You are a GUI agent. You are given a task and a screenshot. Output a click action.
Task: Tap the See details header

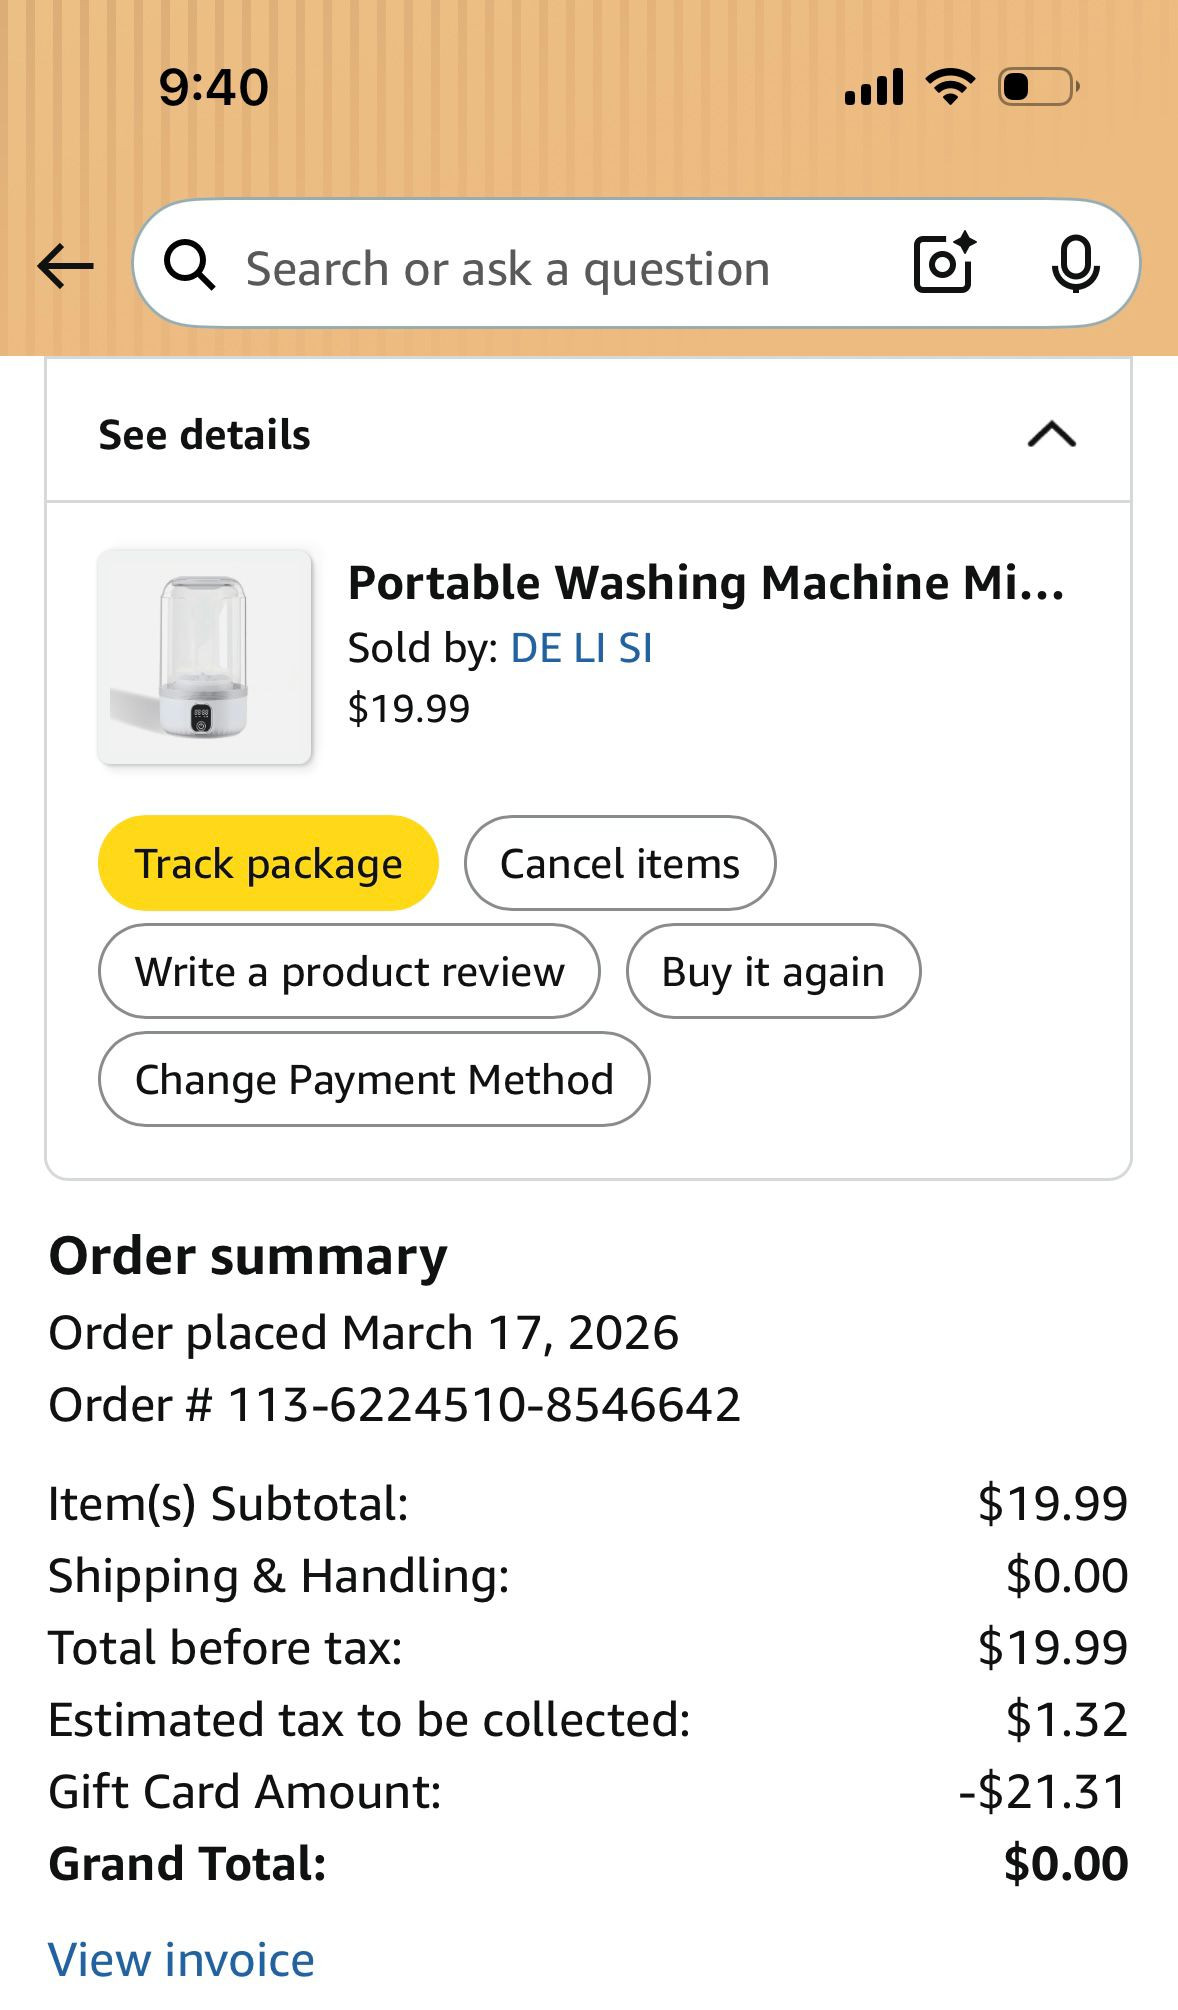coord(205,435)
